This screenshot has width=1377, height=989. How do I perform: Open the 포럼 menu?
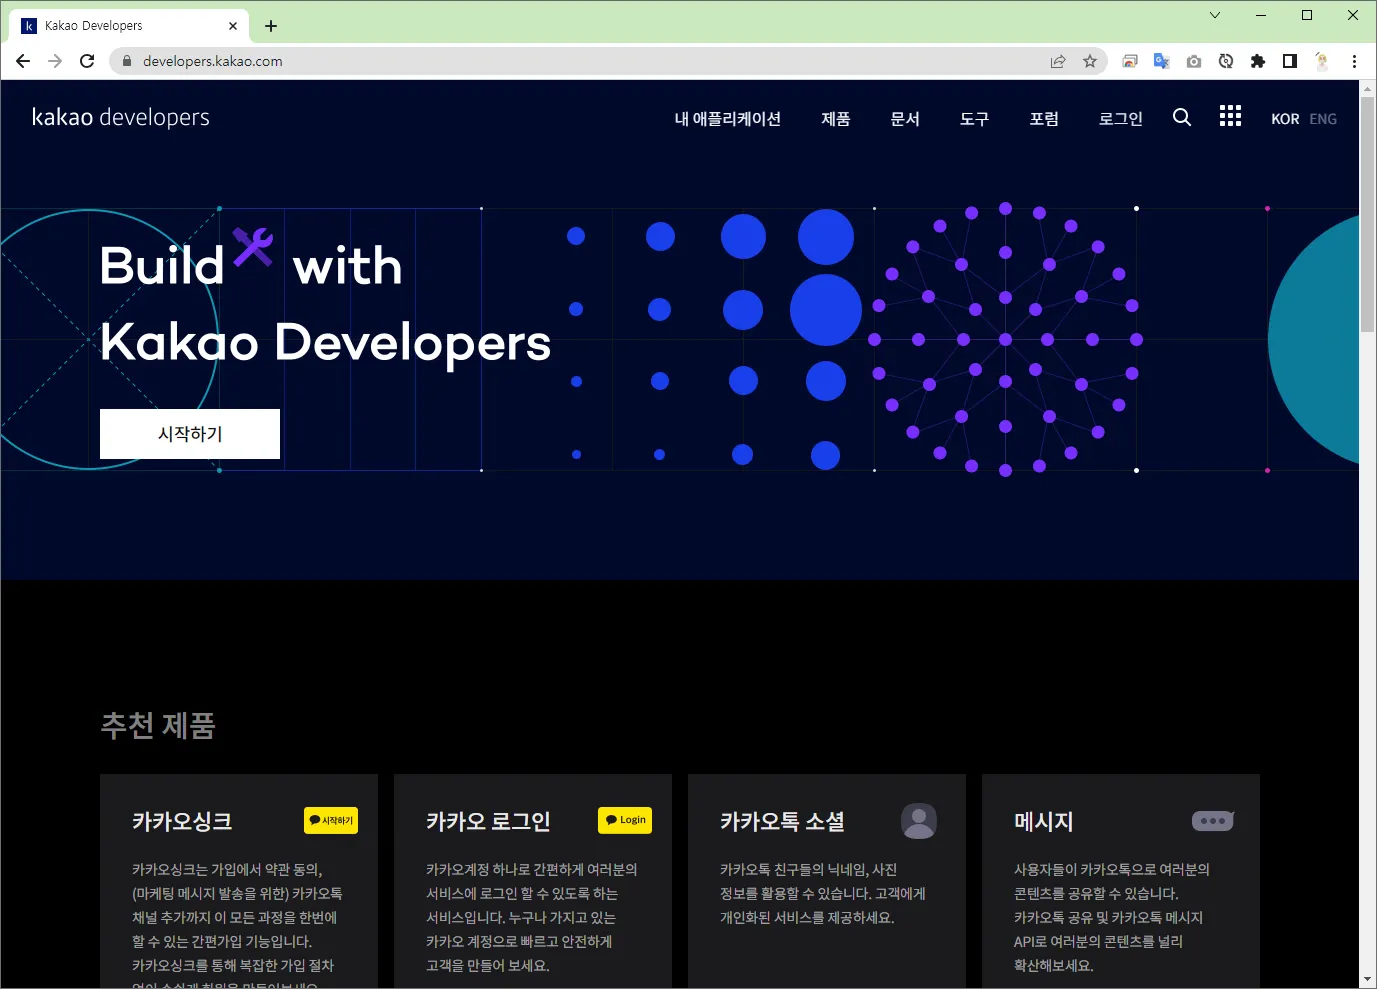[1044, 119]
